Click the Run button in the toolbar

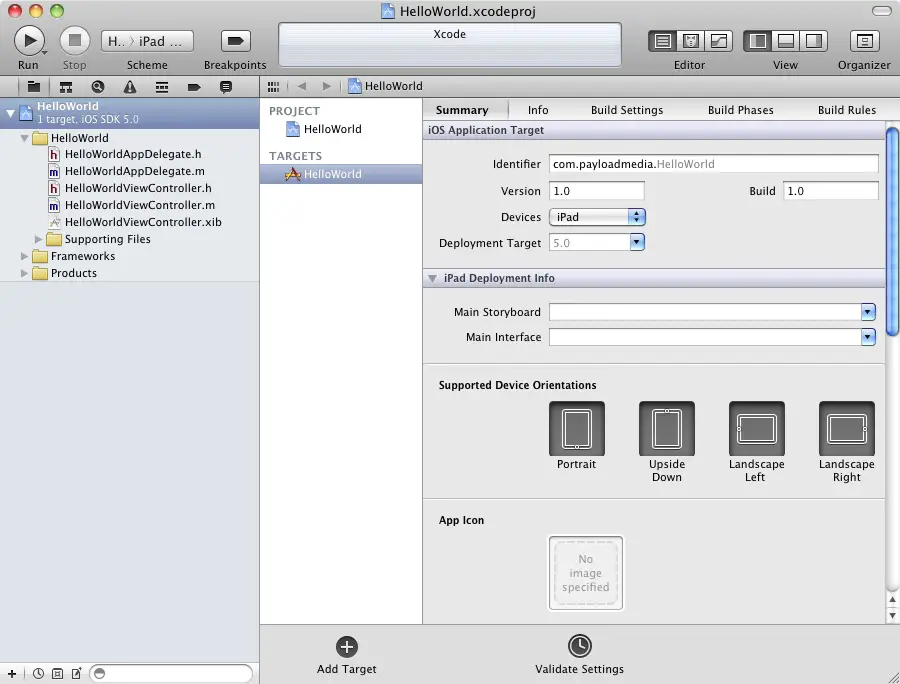[28, 41]
